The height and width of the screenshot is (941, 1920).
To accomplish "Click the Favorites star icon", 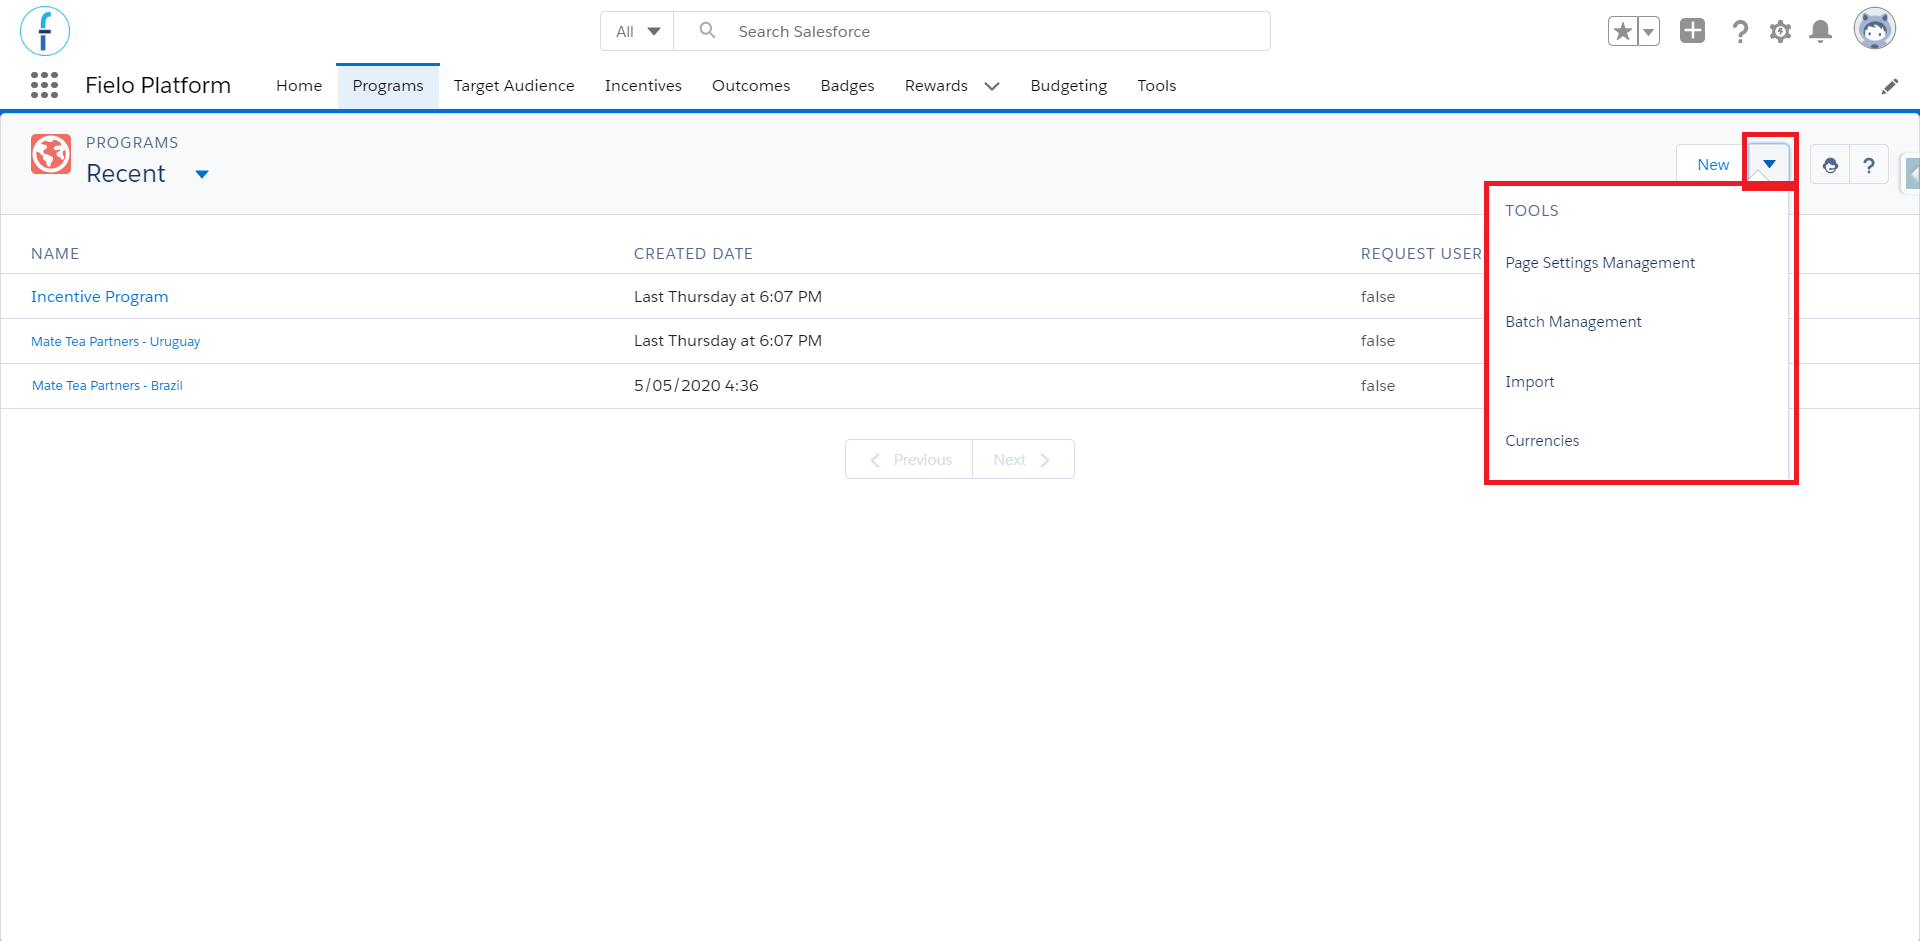I will coord(1622,32).
